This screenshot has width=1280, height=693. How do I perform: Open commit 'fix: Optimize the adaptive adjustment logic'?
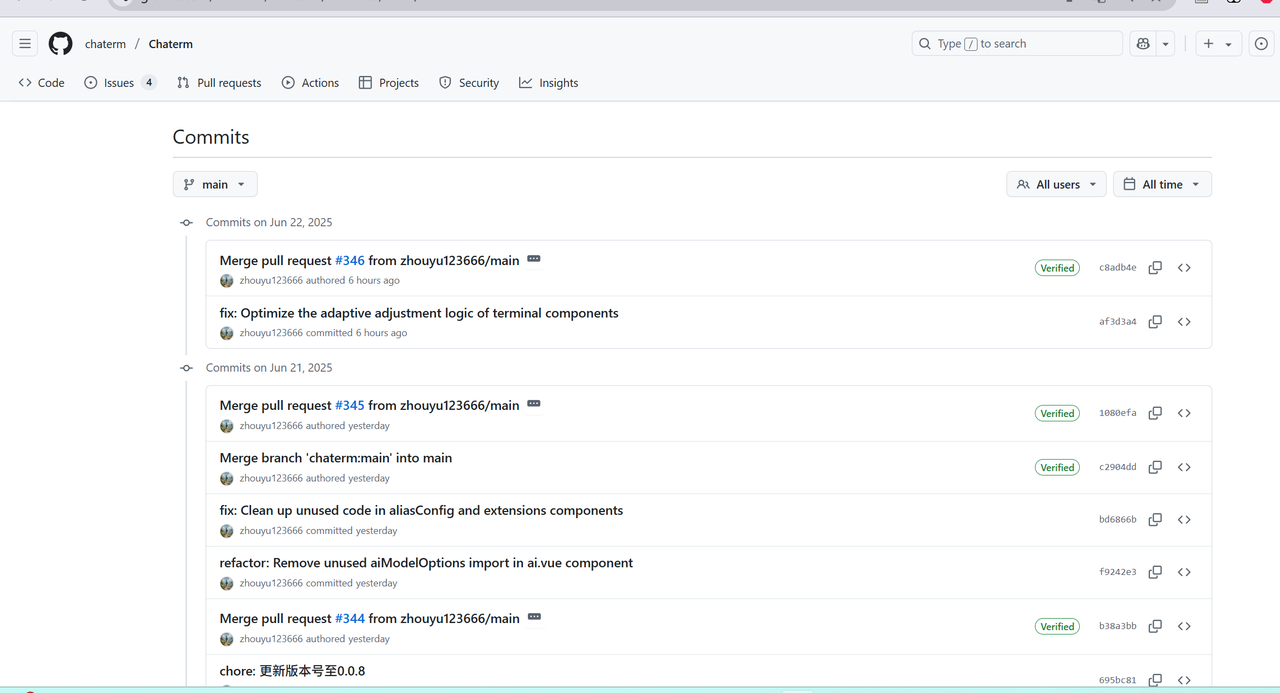click(x=419, y=313)
